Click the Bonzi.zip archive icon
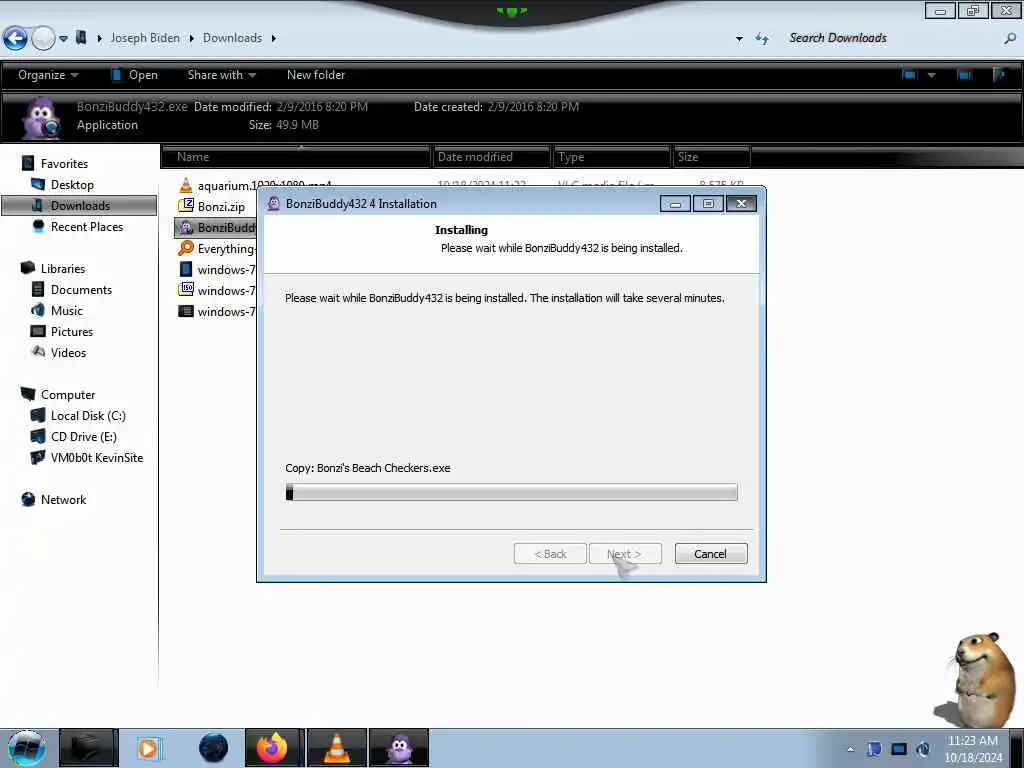This screenshot has height=768, width=1024. [186, 206]
